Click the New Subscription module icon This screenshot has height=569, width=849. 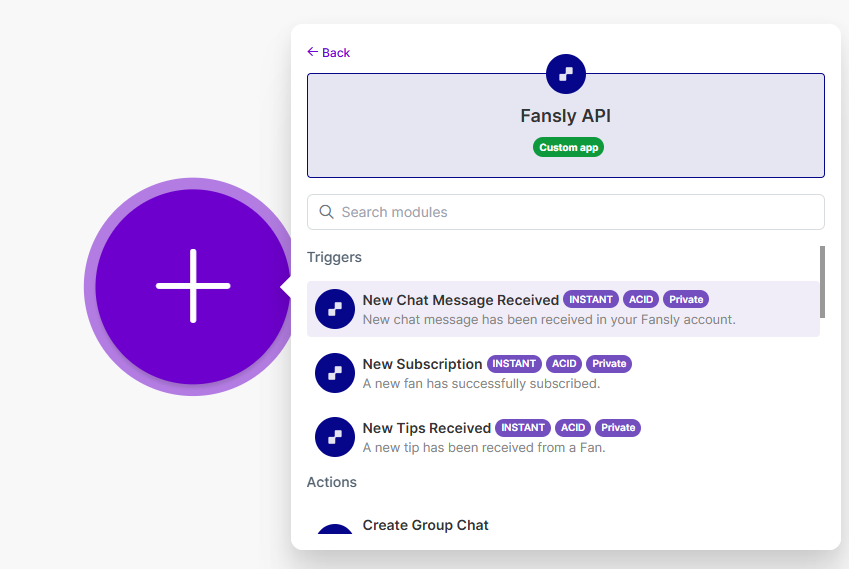point(335,373)
